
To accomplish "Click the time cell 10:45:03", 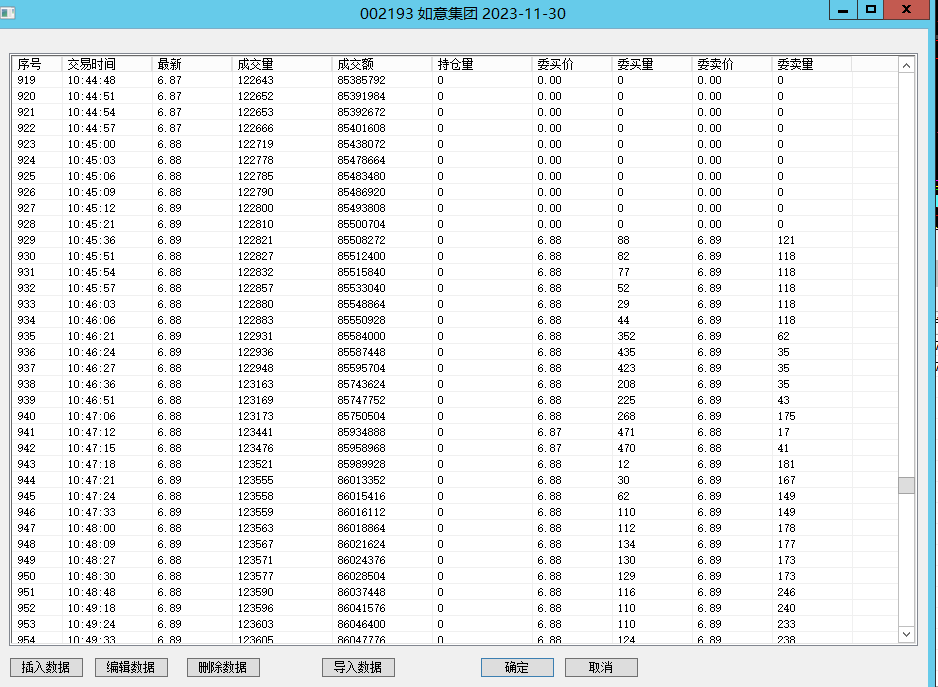I will (92, 160).
